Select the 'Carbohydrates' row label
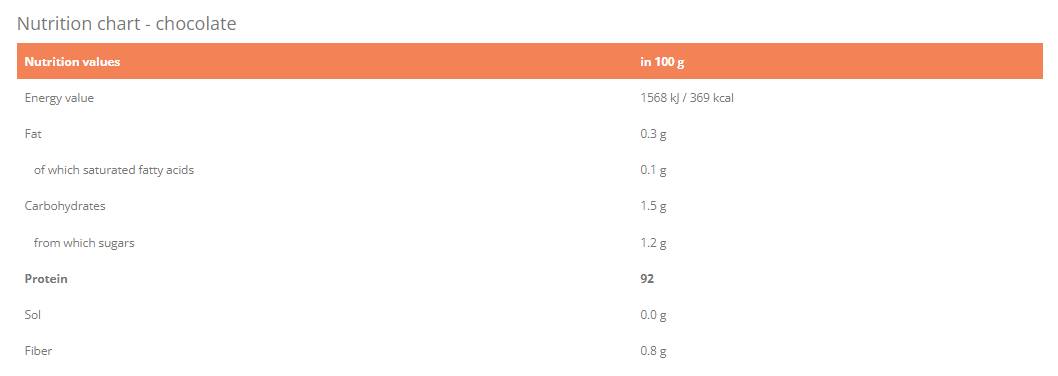Screen dimensions: 1058x376 click(65, 206)
